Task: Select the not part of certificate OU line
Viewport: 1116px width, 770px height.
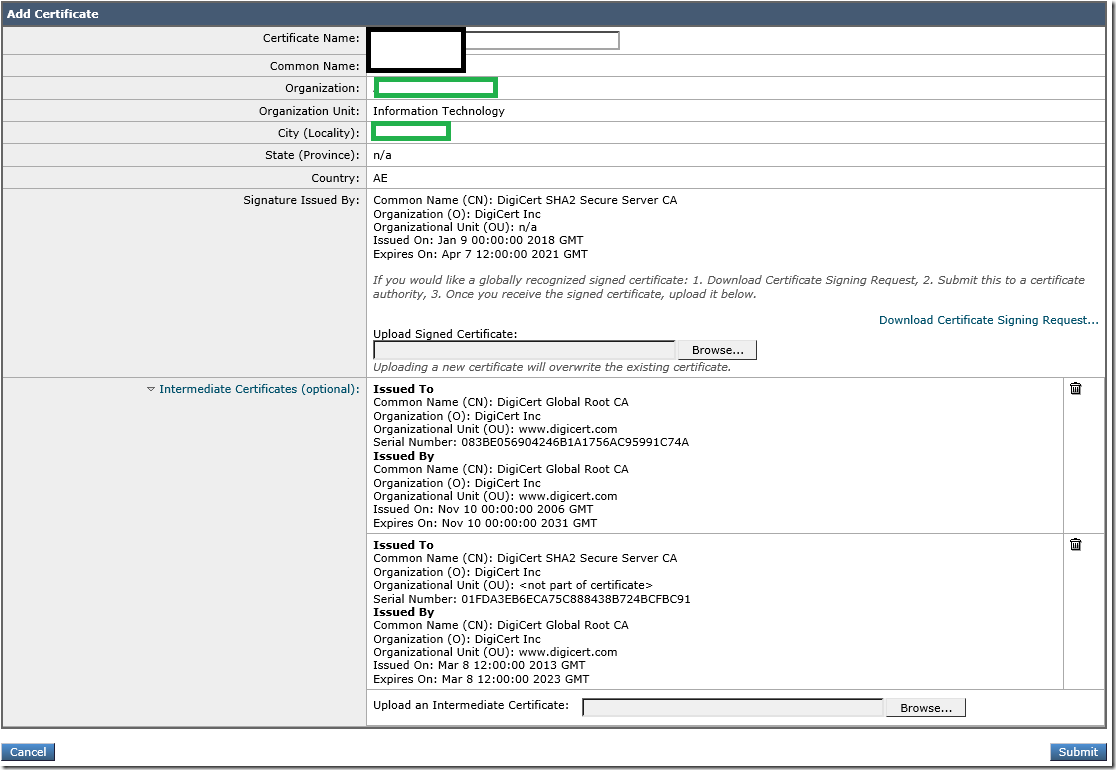Action: pos(512,585)
